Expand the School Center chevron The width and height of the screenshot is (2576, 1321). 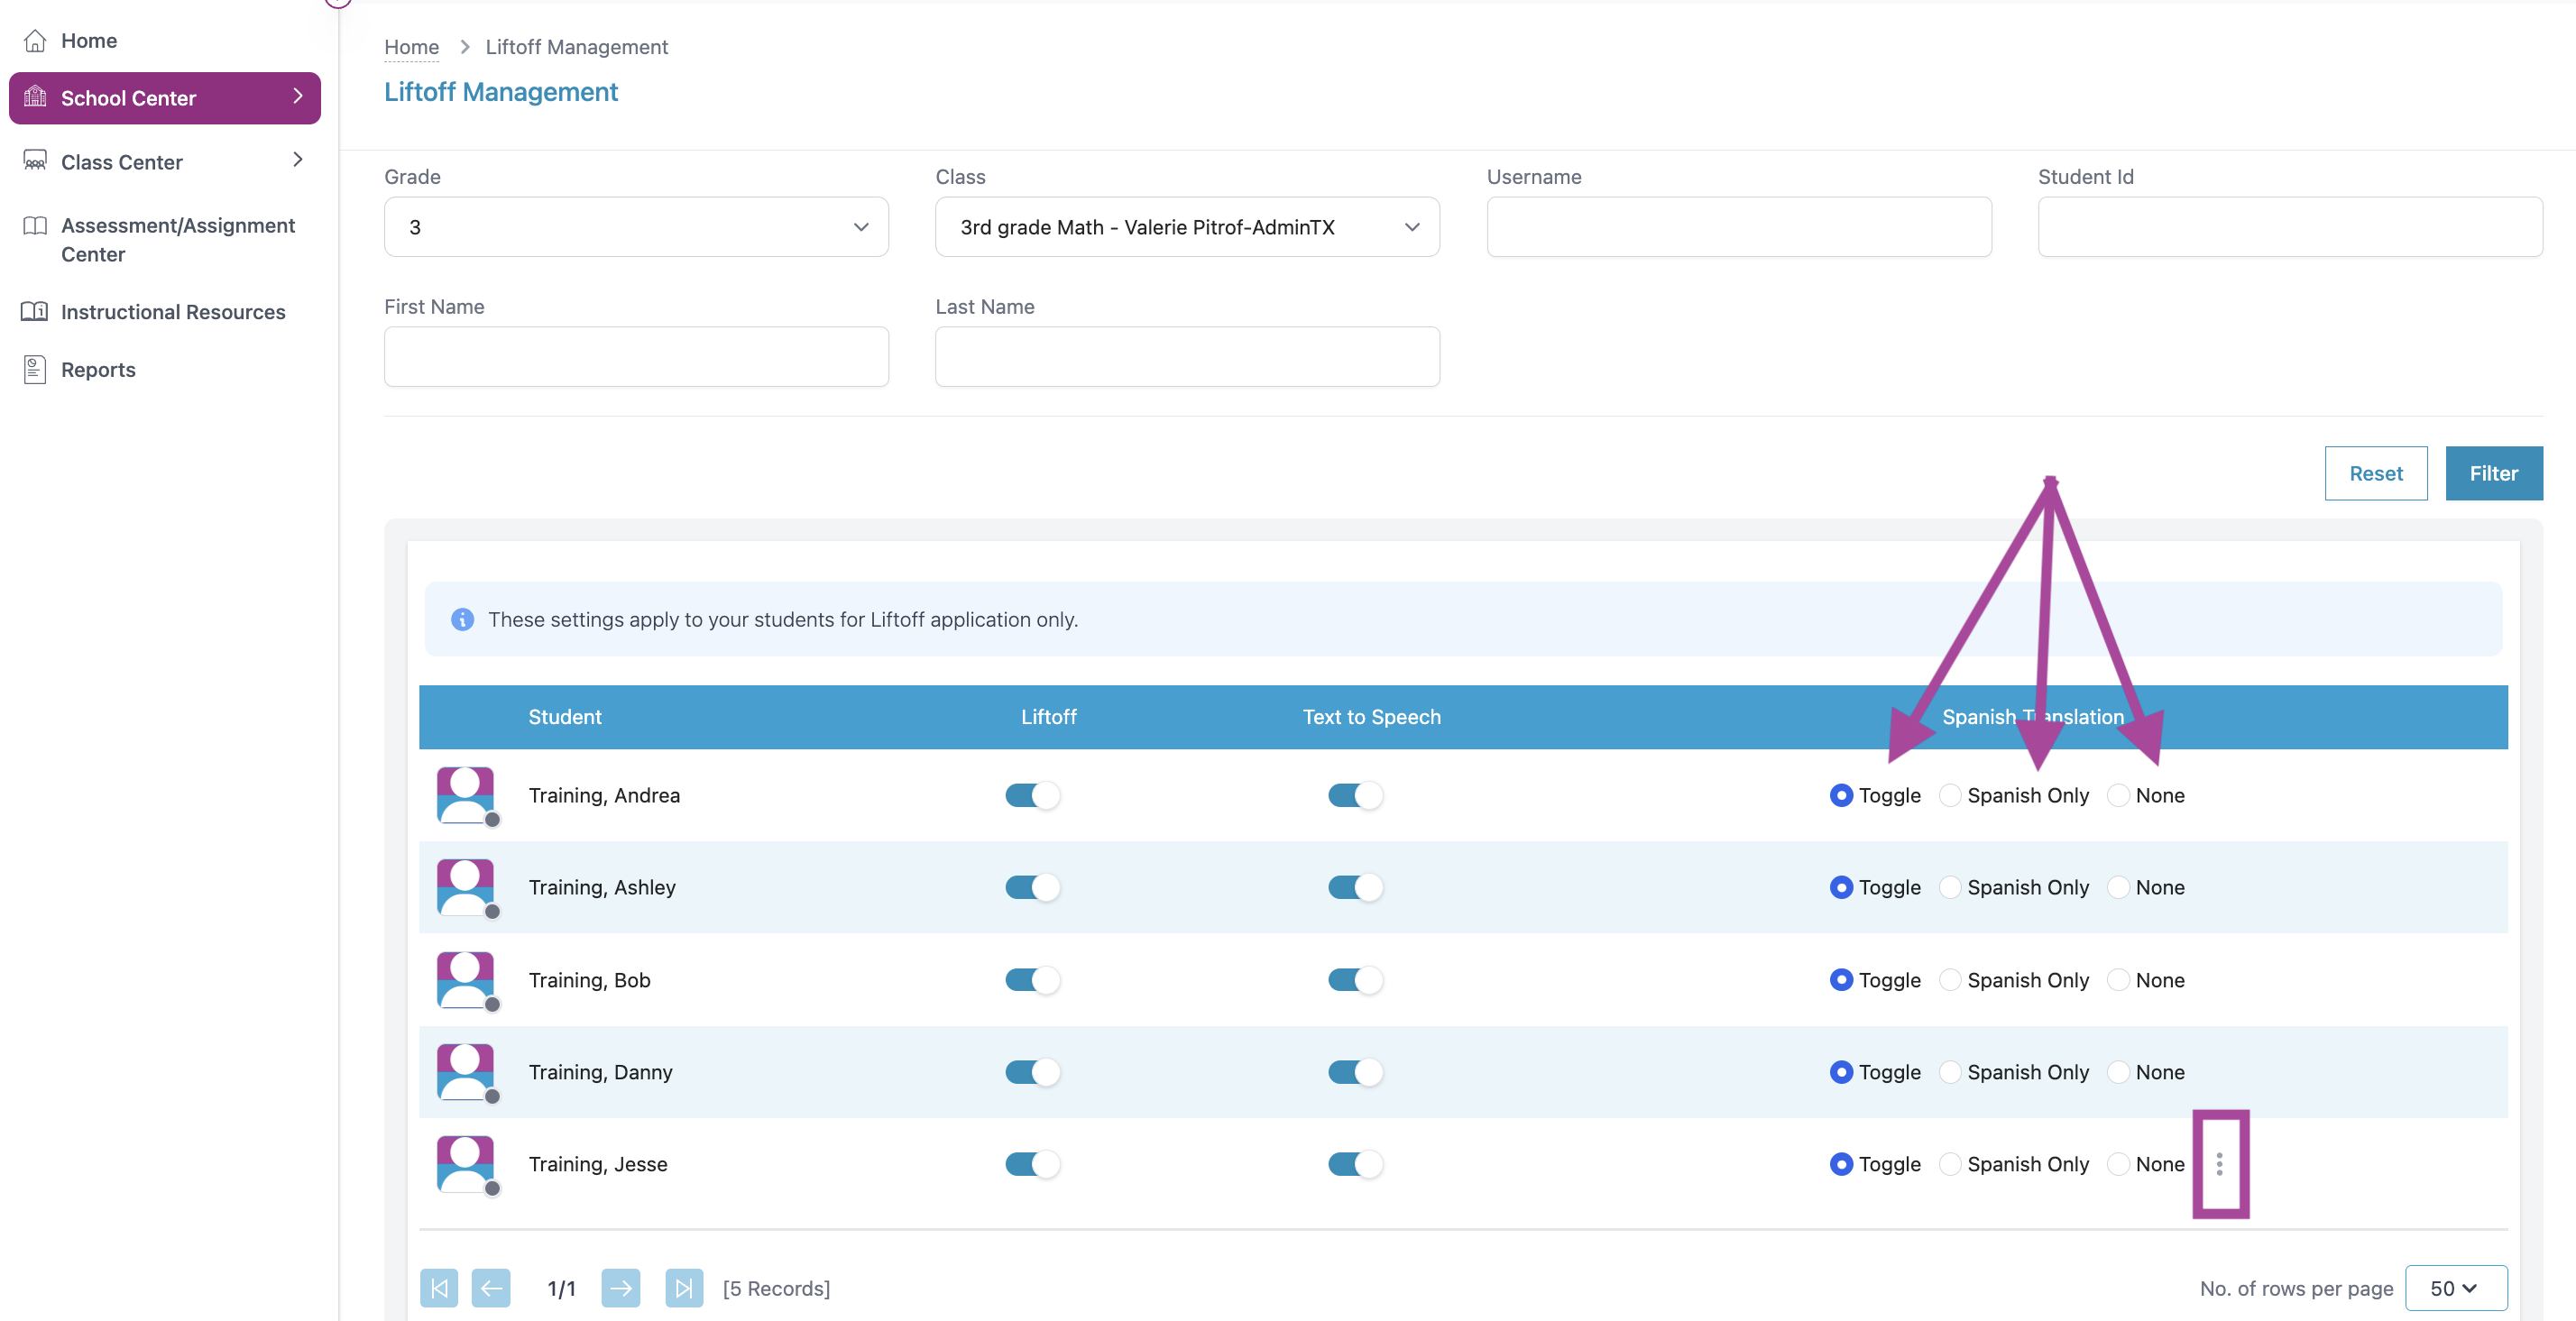(x=297, y=96)
